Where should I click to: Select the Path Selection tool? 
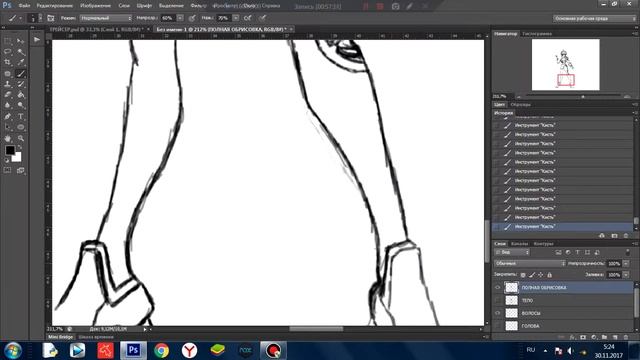pos(8,127)
